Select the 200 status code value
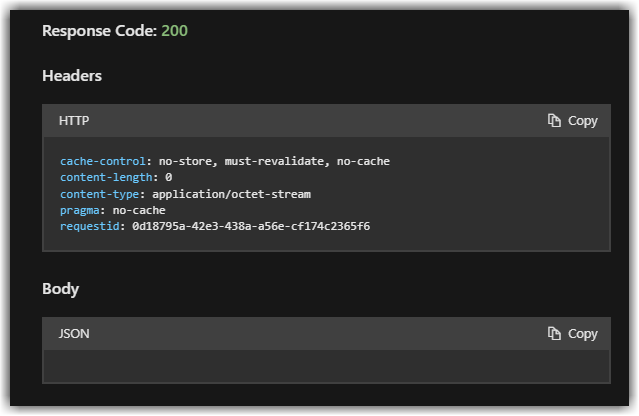Image resolution: width=639 pixels, height=416 pixels. pos(175,31)
